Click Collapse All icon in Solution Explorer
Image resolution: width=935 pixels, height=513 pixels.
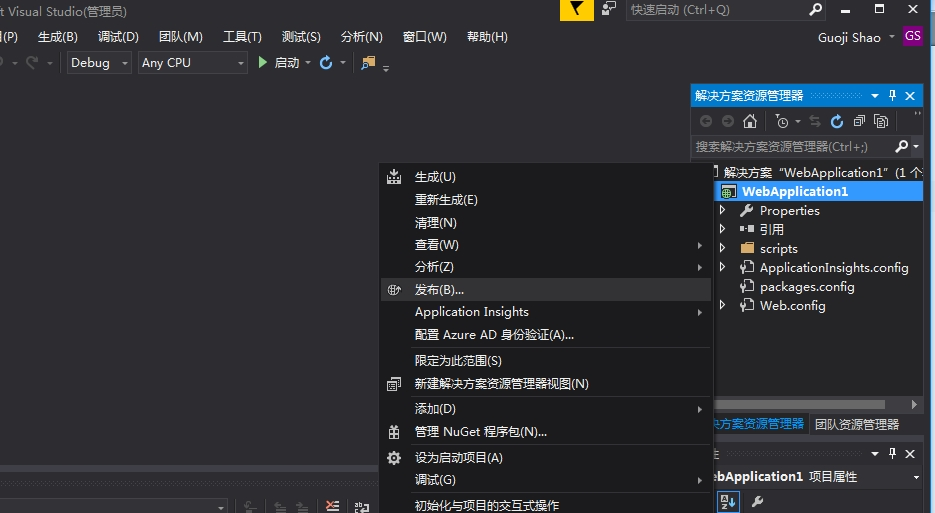point(859,121)
